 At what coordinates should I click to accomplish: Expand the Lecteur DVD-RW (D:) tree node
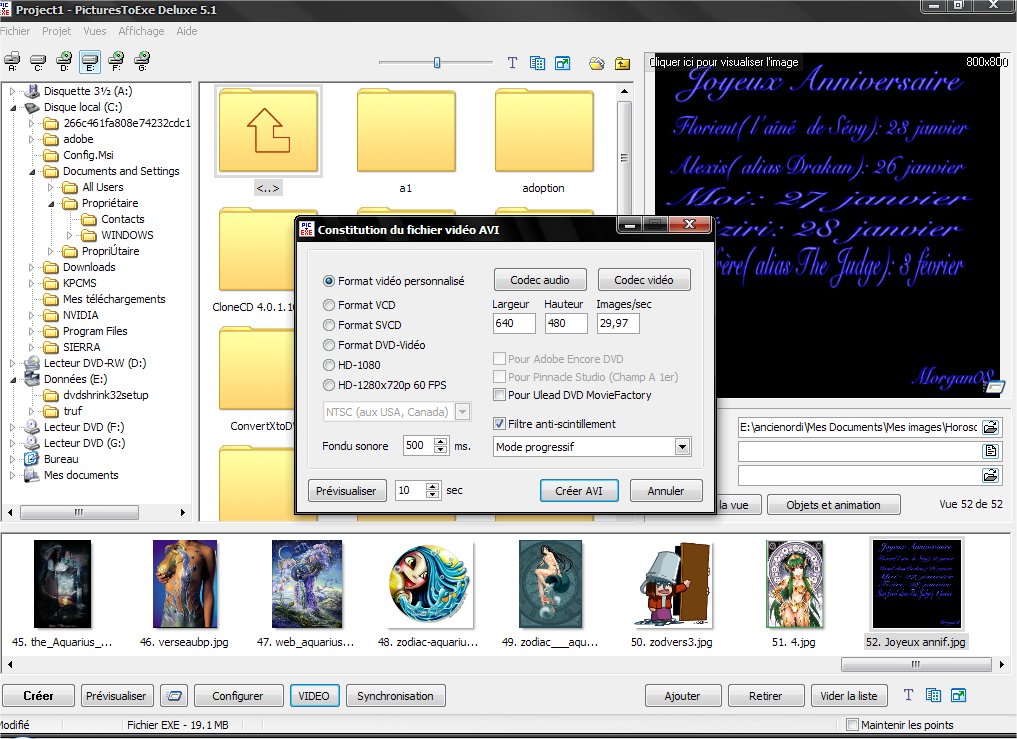14,363
